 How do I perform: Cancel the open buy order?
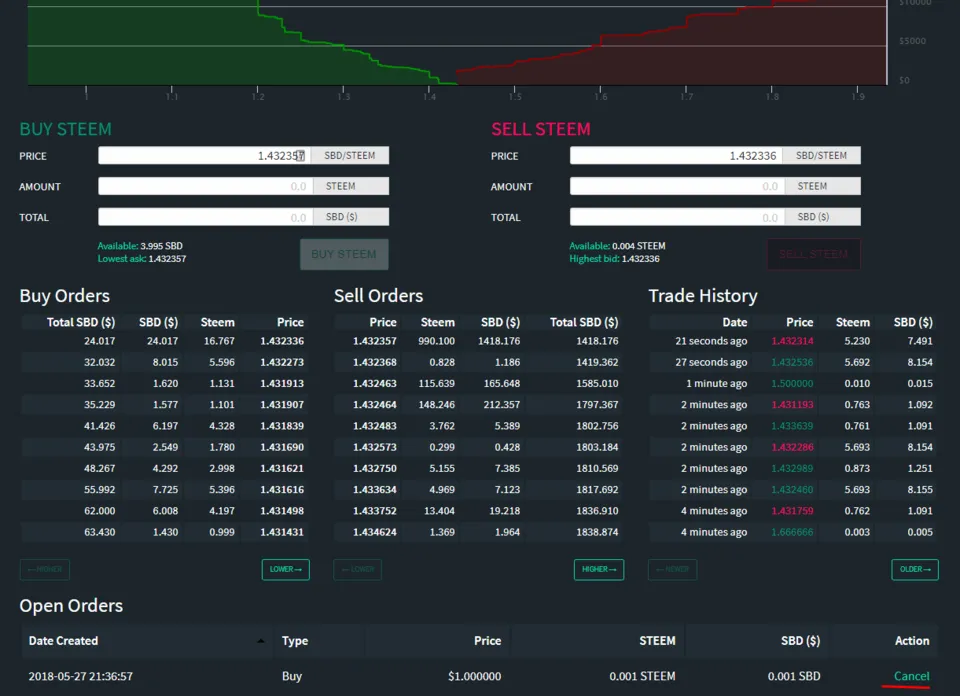pos(912,676)
